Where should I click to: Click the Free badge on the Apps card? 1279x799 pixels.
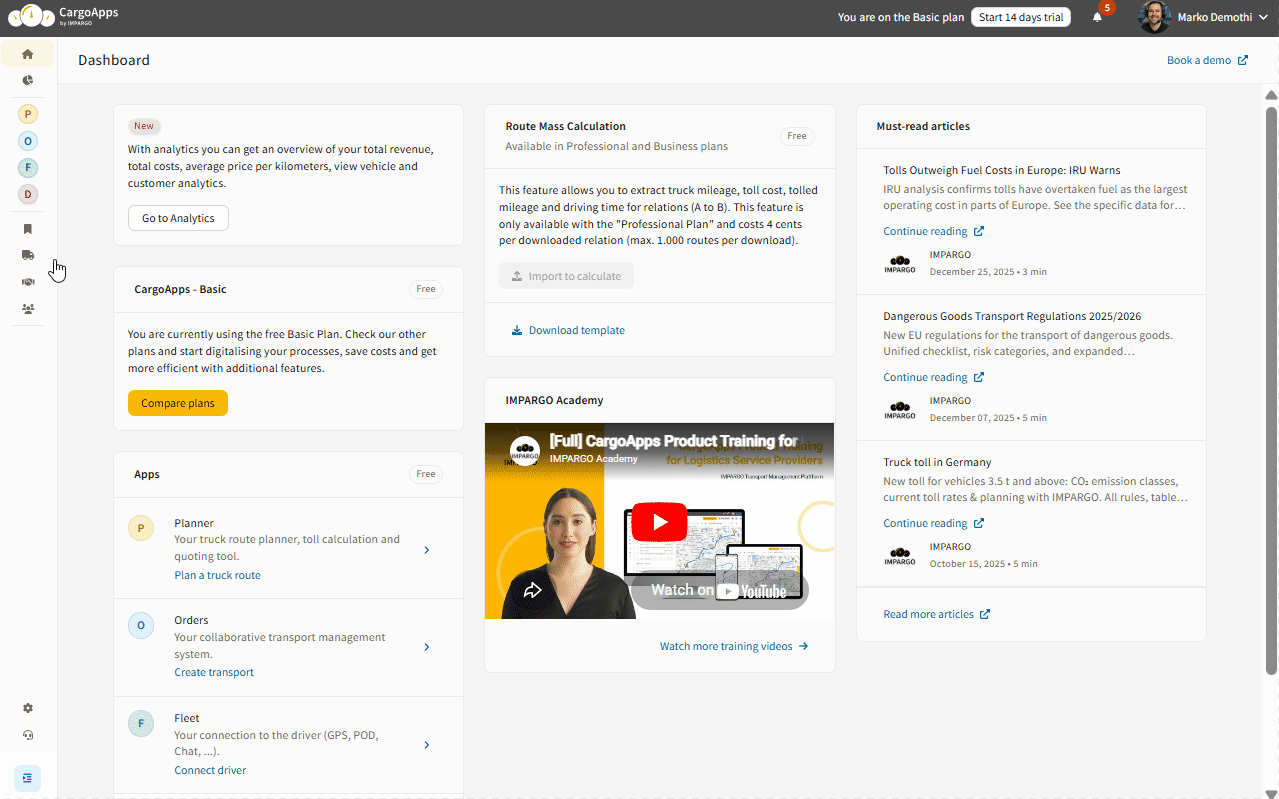point(426,474)
